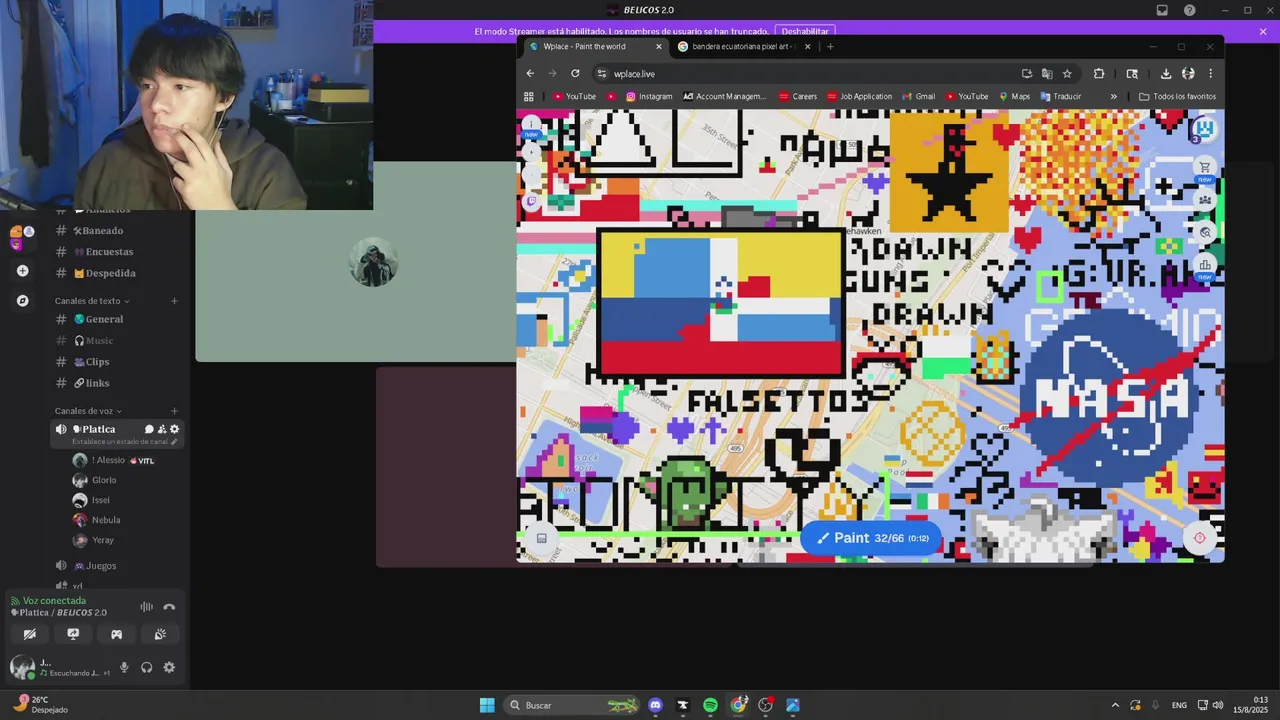Open the Clips text channel
This screenshot has width=1280, height=720.
(95, 362)
